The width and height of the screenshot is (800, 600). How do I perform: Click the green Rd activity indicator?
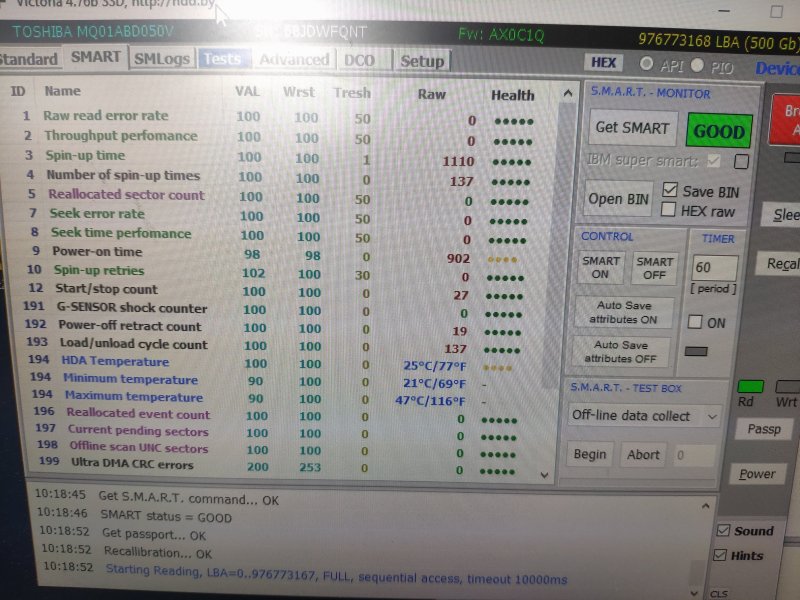point(750,387)
